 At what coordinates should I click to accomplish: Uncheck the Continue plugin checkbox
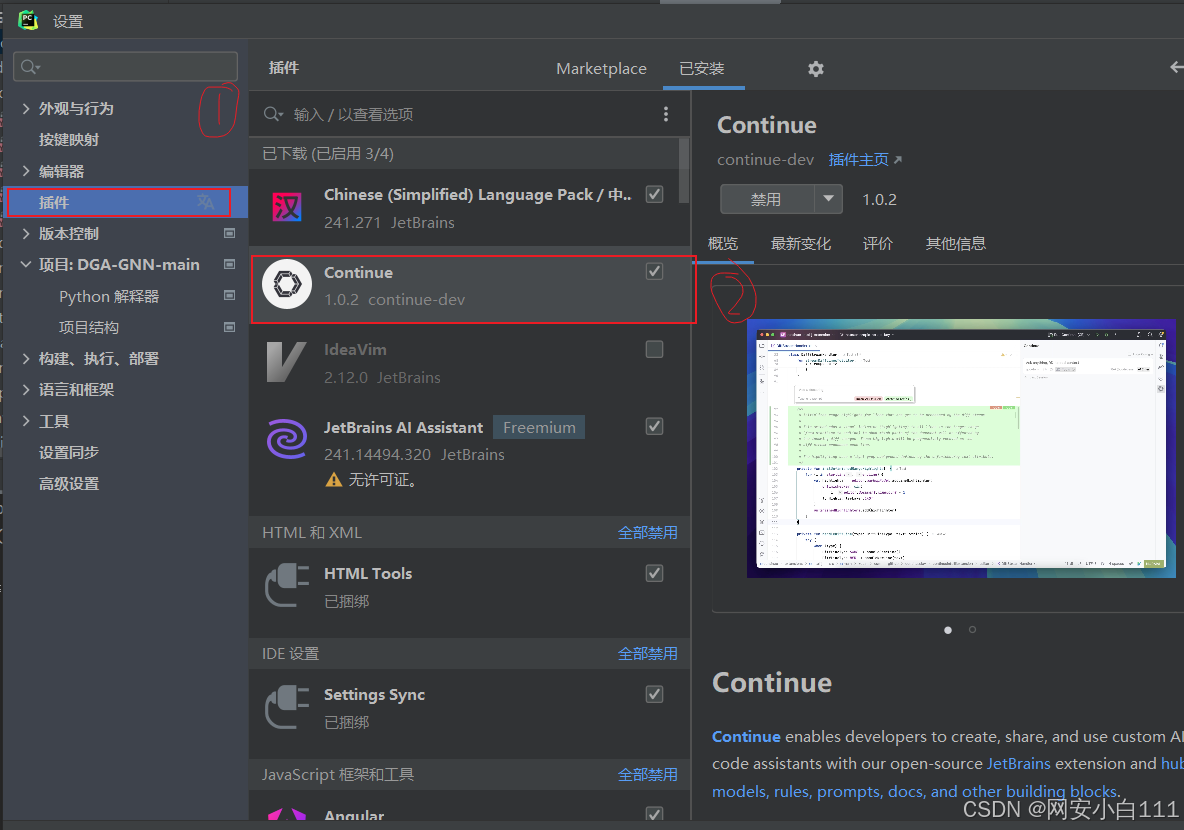click(x=654, y=271)
